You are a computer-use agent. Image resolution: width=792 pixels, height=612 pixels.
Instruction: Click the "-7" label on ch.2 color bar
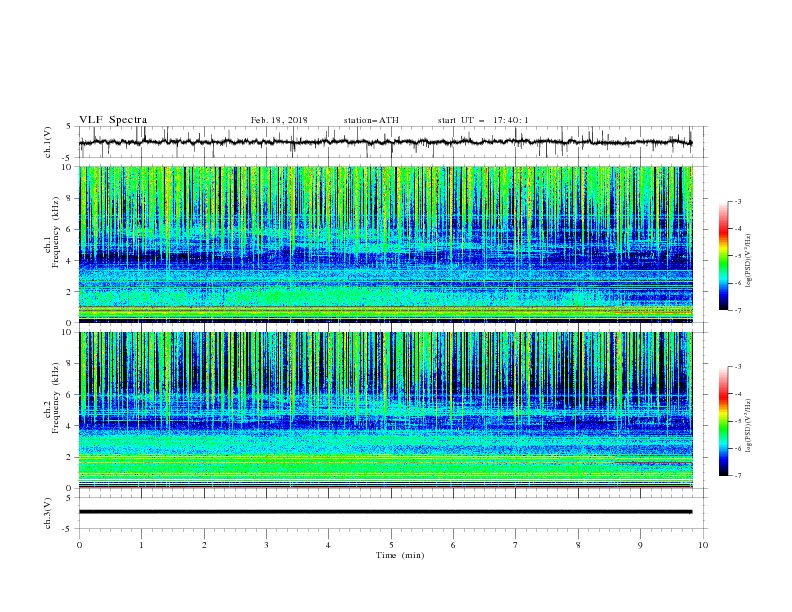click(738, 475)
